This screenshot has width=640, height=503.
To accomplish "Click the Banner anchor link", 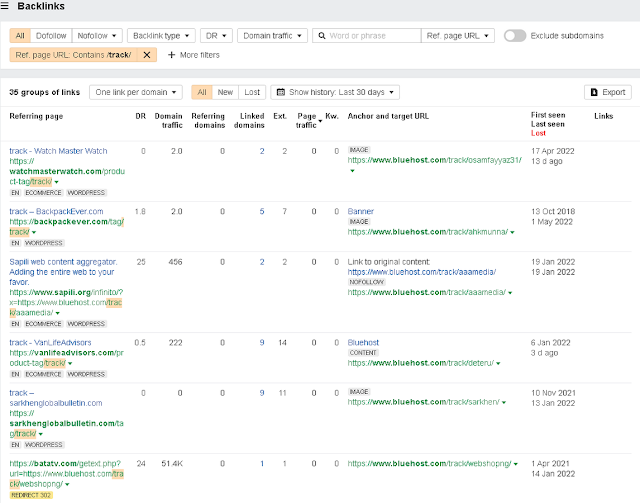I will click(361, 211).
